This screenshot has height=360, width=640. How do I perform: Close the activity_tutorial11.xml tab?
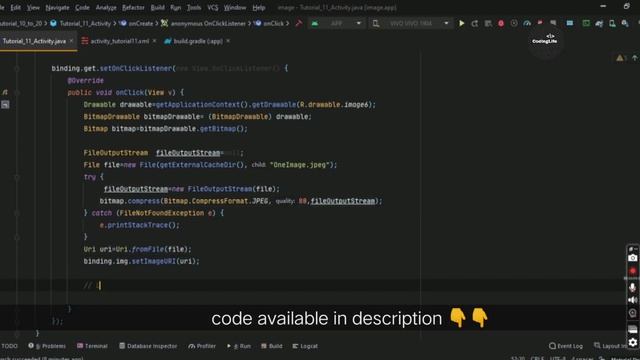[154, 41]
